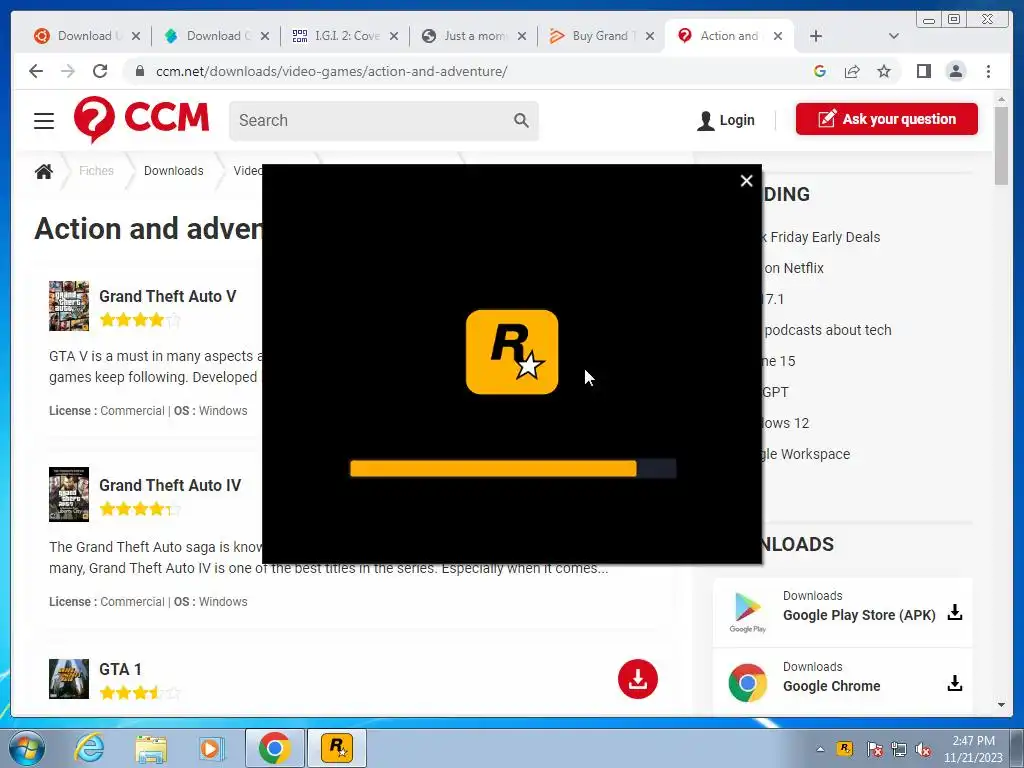Click the Google Play Store (APK) download icon
Screen dimensions: 1024x768
[955, 613]
